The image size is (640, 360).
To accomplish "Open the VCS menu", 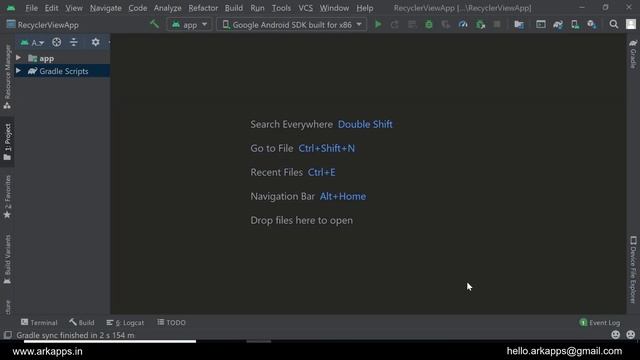I will pyautogui.click(x=305, y=8).
